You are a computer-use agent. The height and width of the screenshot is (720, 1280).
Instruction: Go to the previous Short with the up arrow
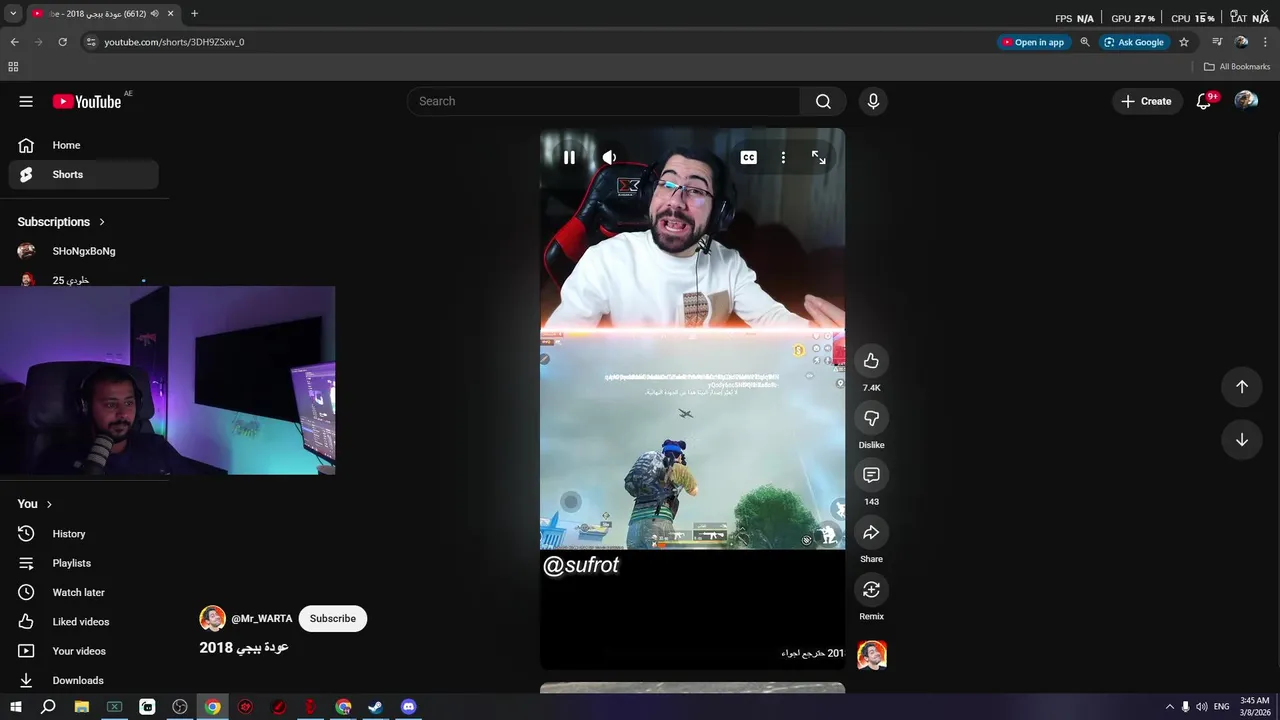pyautogui.click(x=1241, y=387)
